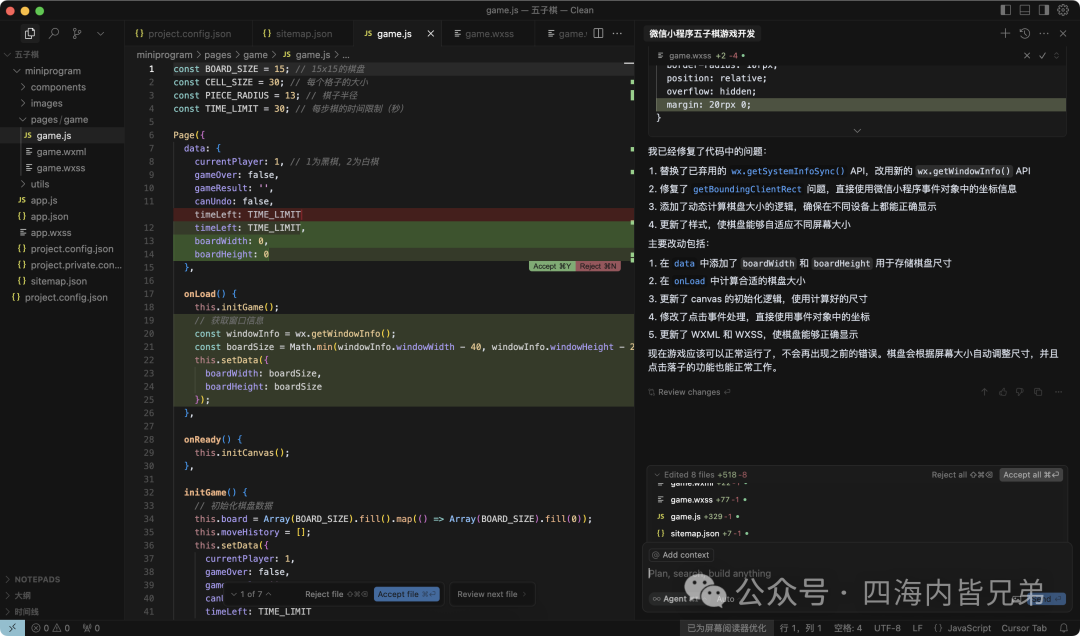Toggle the bottom panel layout icon

[x=1025, y=10]
